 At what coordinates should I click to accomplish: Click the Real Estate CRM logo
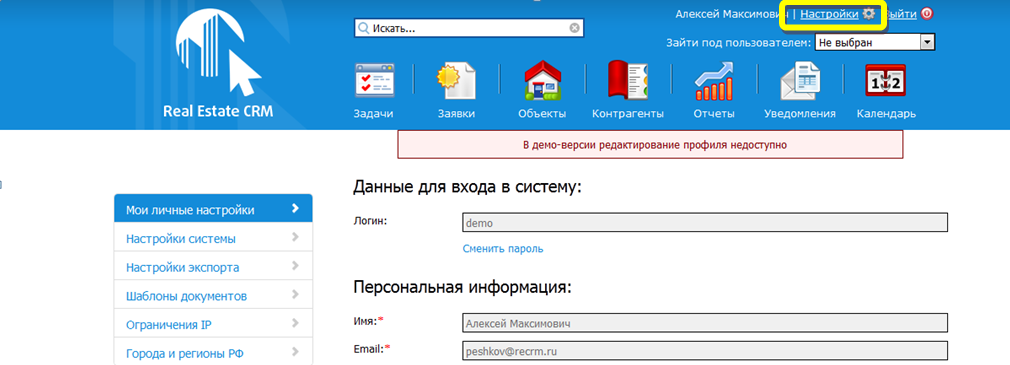[218, 64]
